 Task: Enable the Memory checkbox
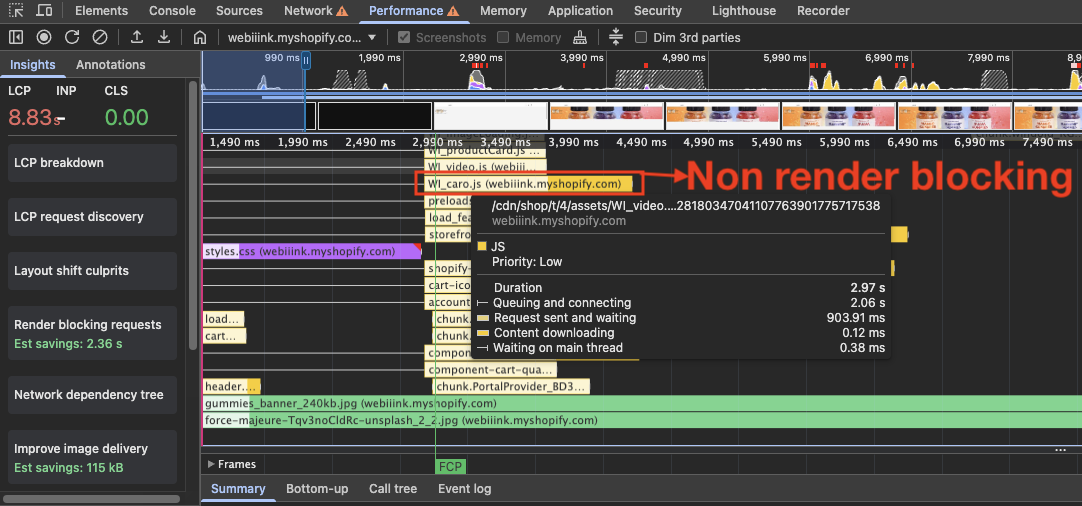click(503, 37)
